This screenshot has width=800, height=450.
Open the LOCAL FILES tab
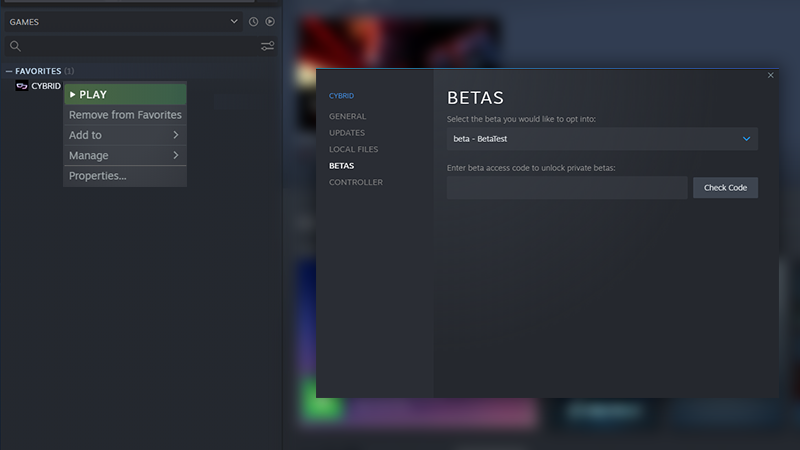[353, 149]
